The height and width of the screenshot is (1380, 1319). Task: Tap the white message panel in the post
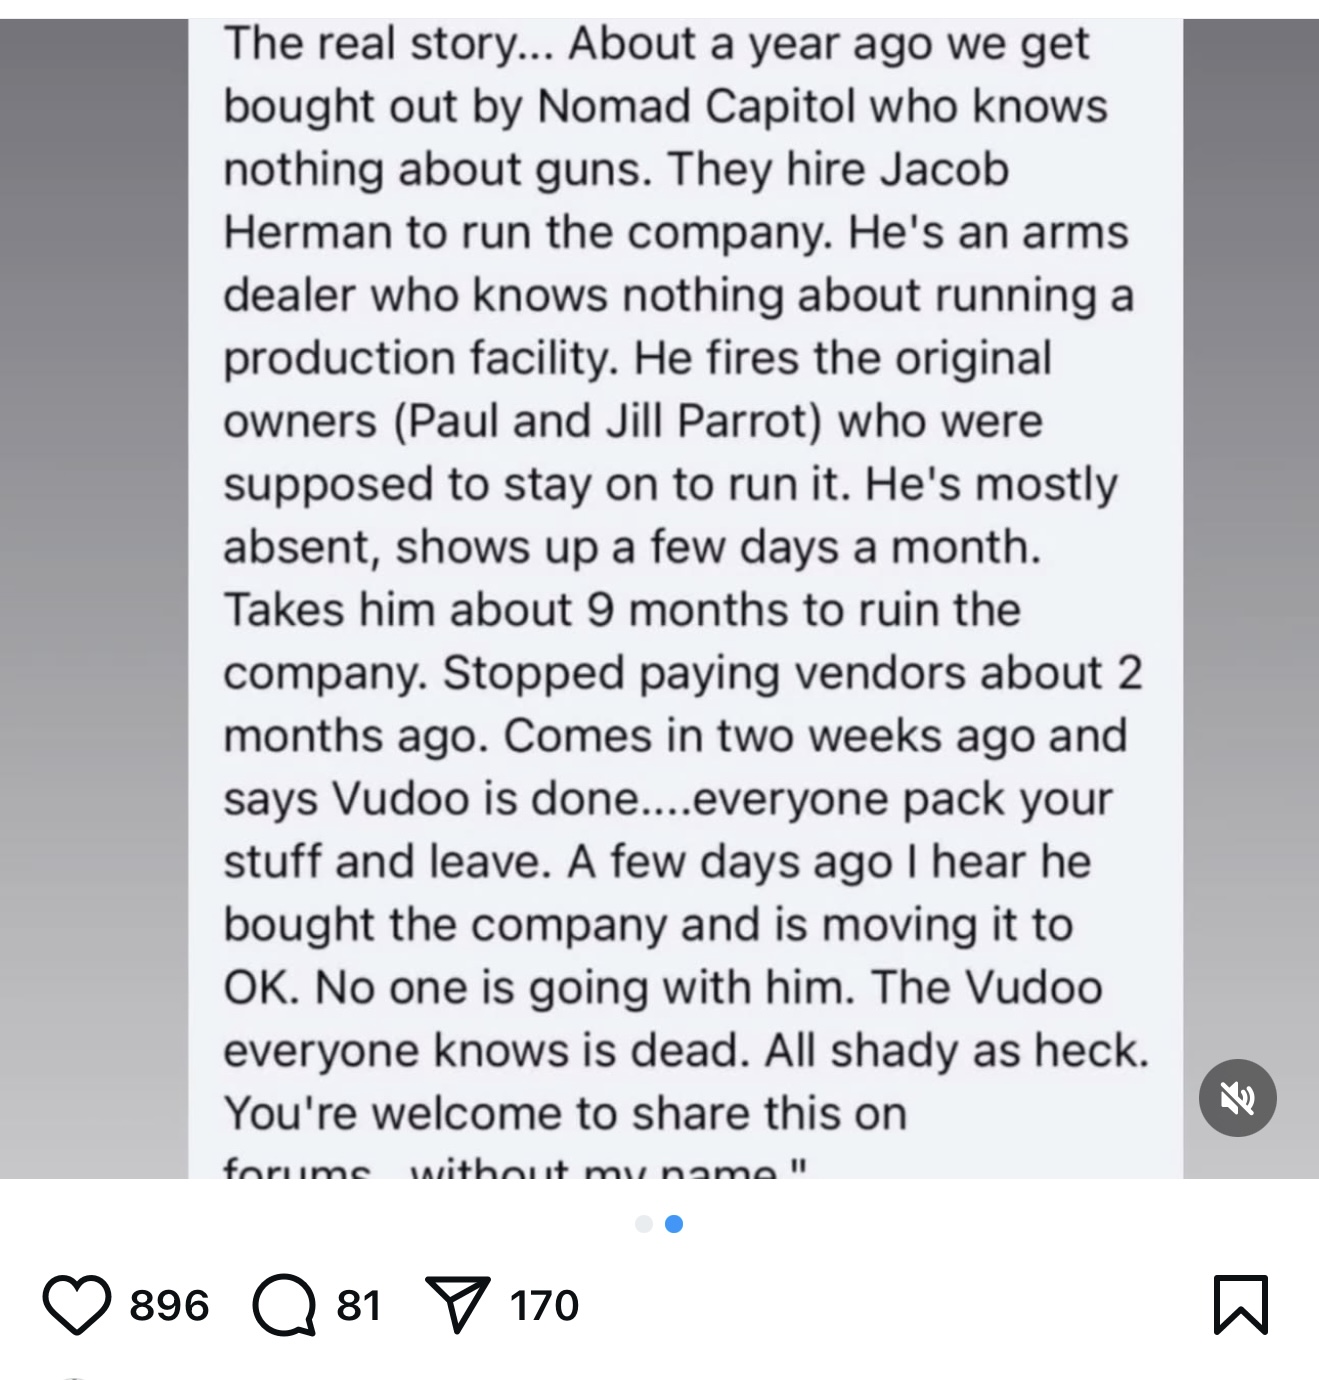tap(686, 598)
